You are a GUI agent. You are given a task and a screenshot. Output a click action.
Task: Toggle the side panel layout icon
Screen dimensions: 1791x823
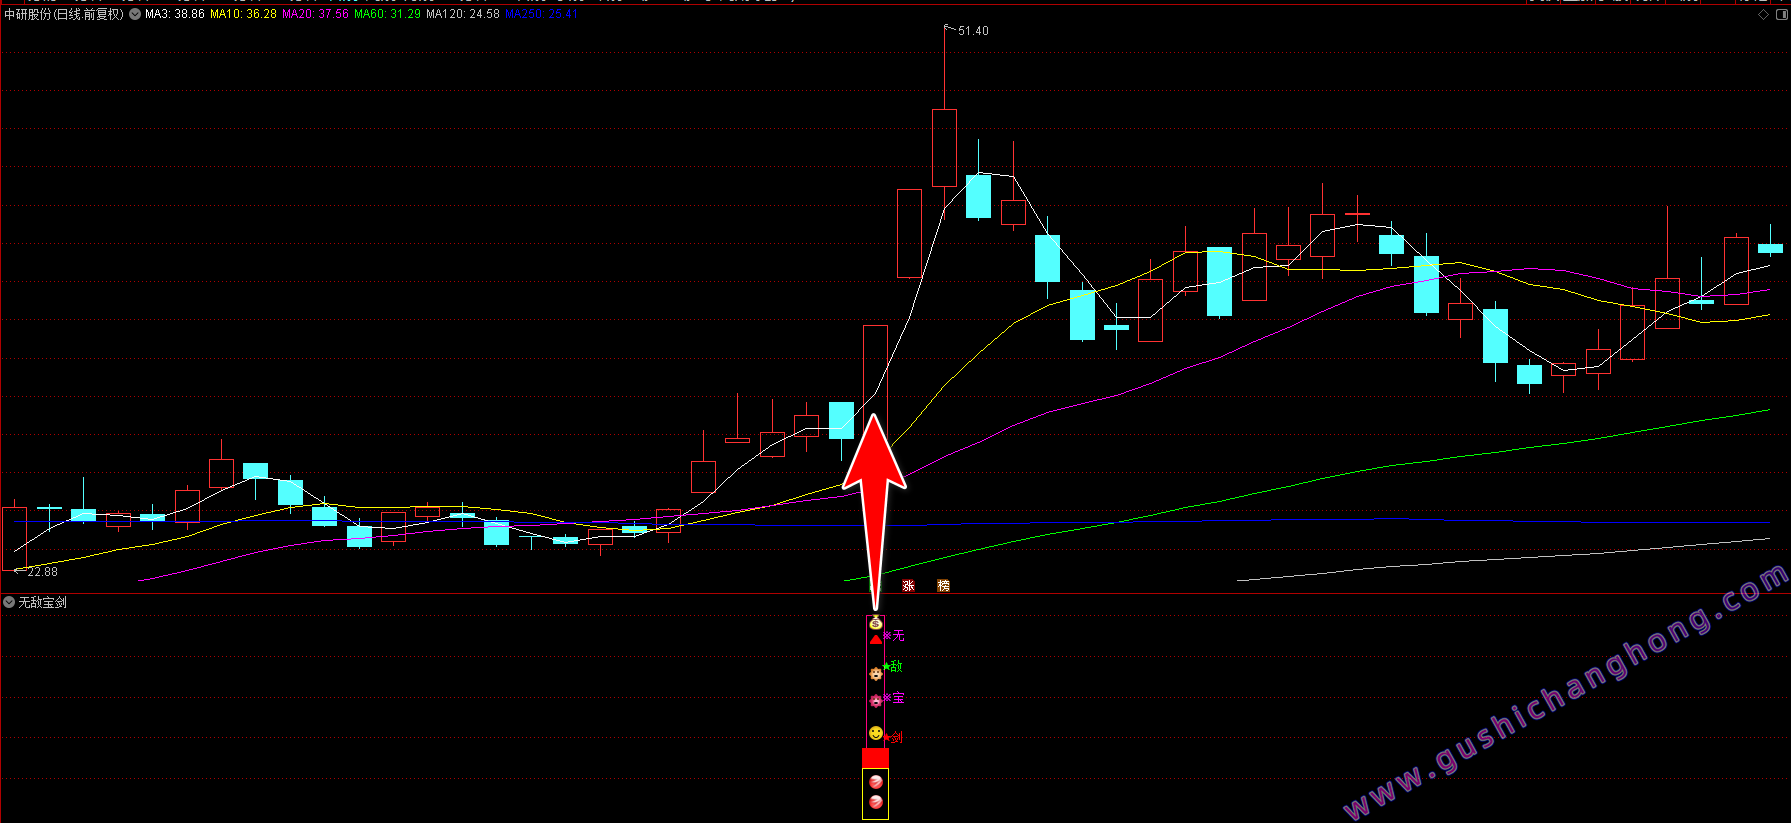click(x=1780, y=15)
